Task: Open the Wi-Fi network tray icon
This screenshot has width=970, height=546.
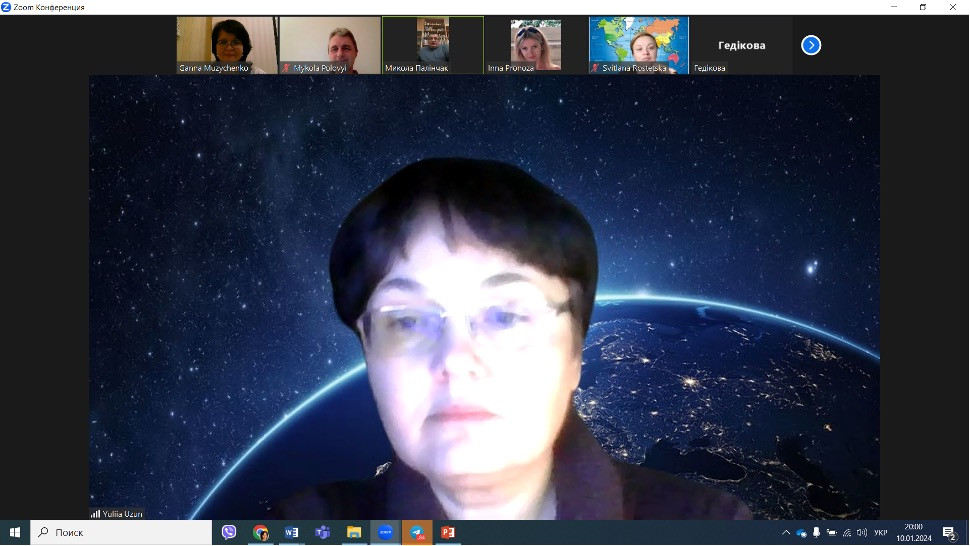Action: point(847,532)
